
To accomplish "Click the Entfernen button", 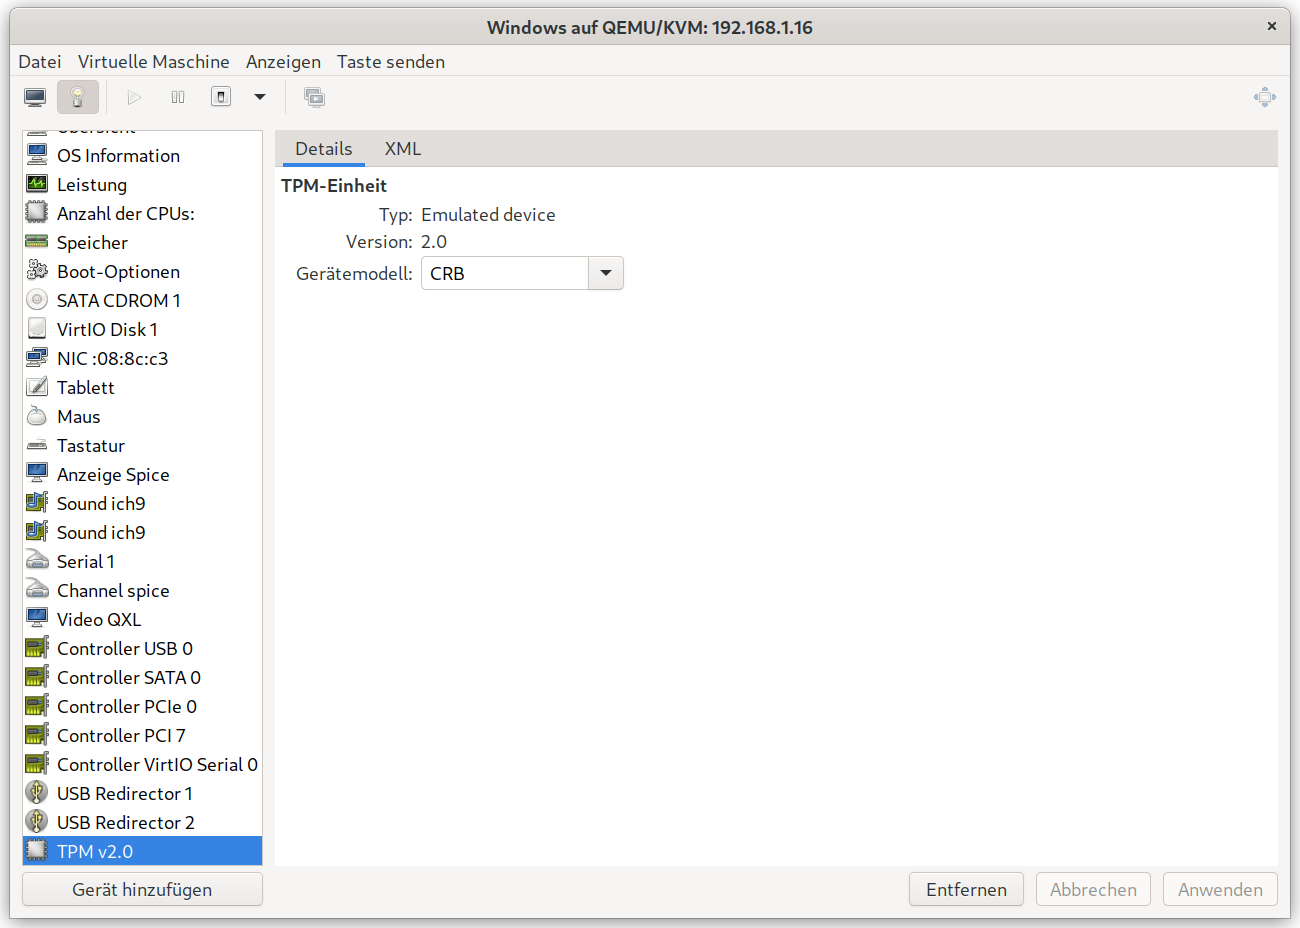I will [x=965, y=889].
